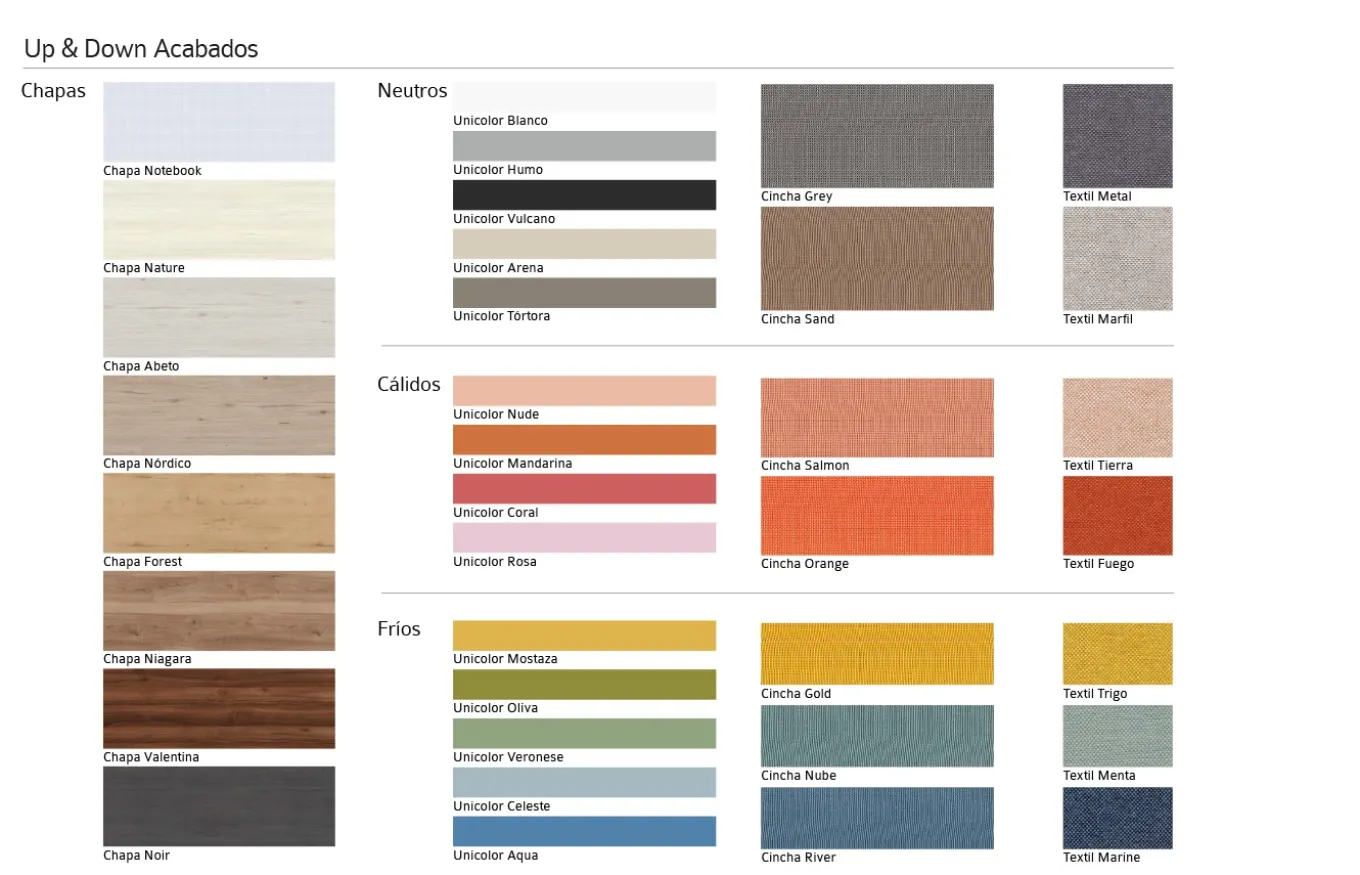Open the Cincha Grey texture thumbnail
Viewport: 1360px width, 875px height.
[x=877, y=136]
